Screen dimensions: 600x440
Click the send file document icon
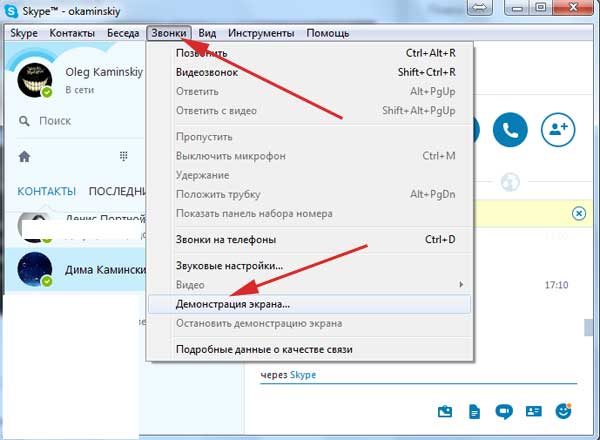point(475,411)
